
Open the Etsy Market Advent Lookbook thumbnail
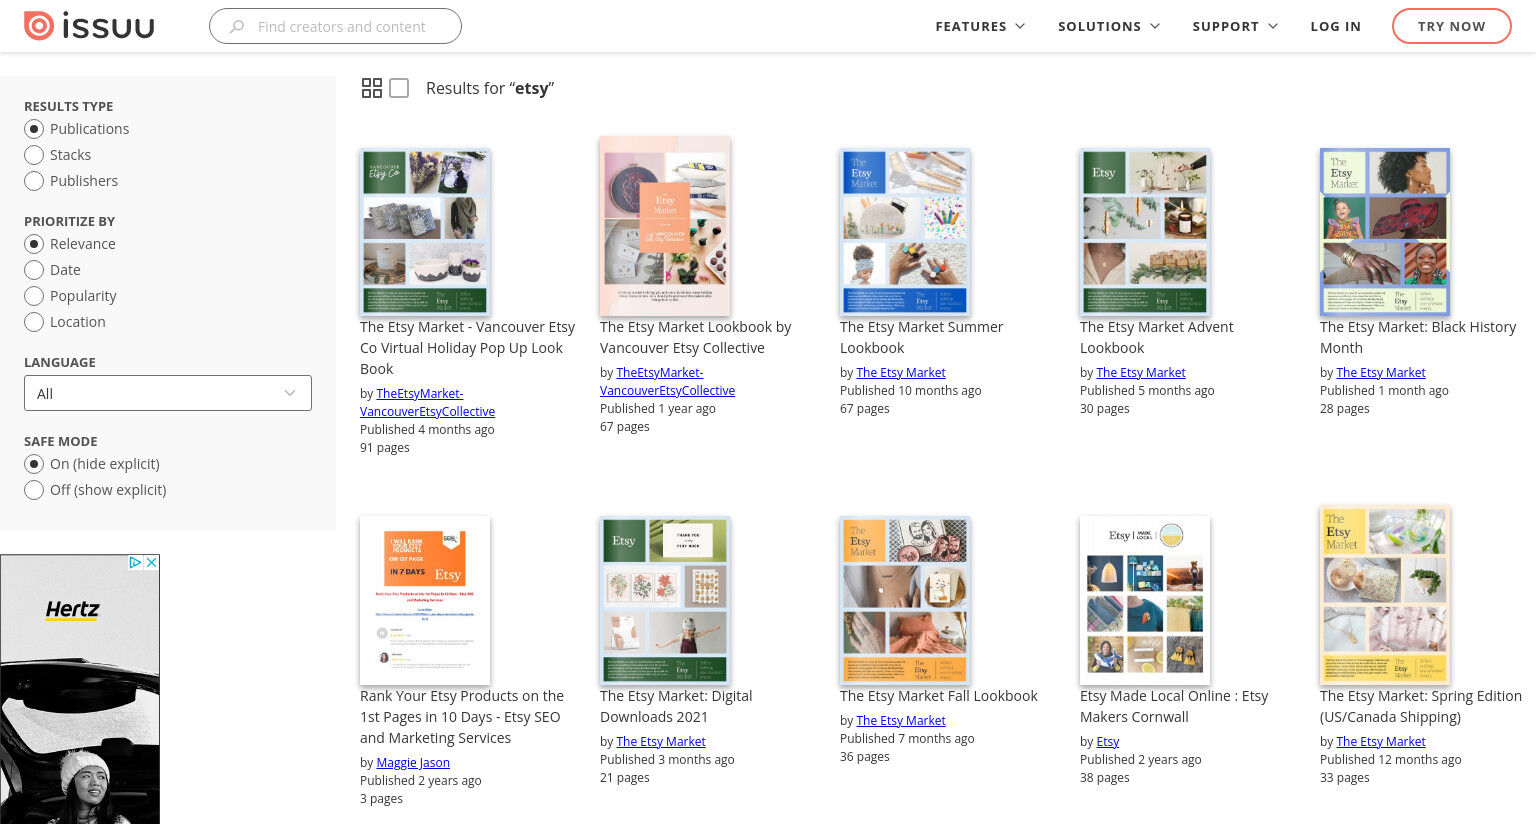coord(1145,232)
